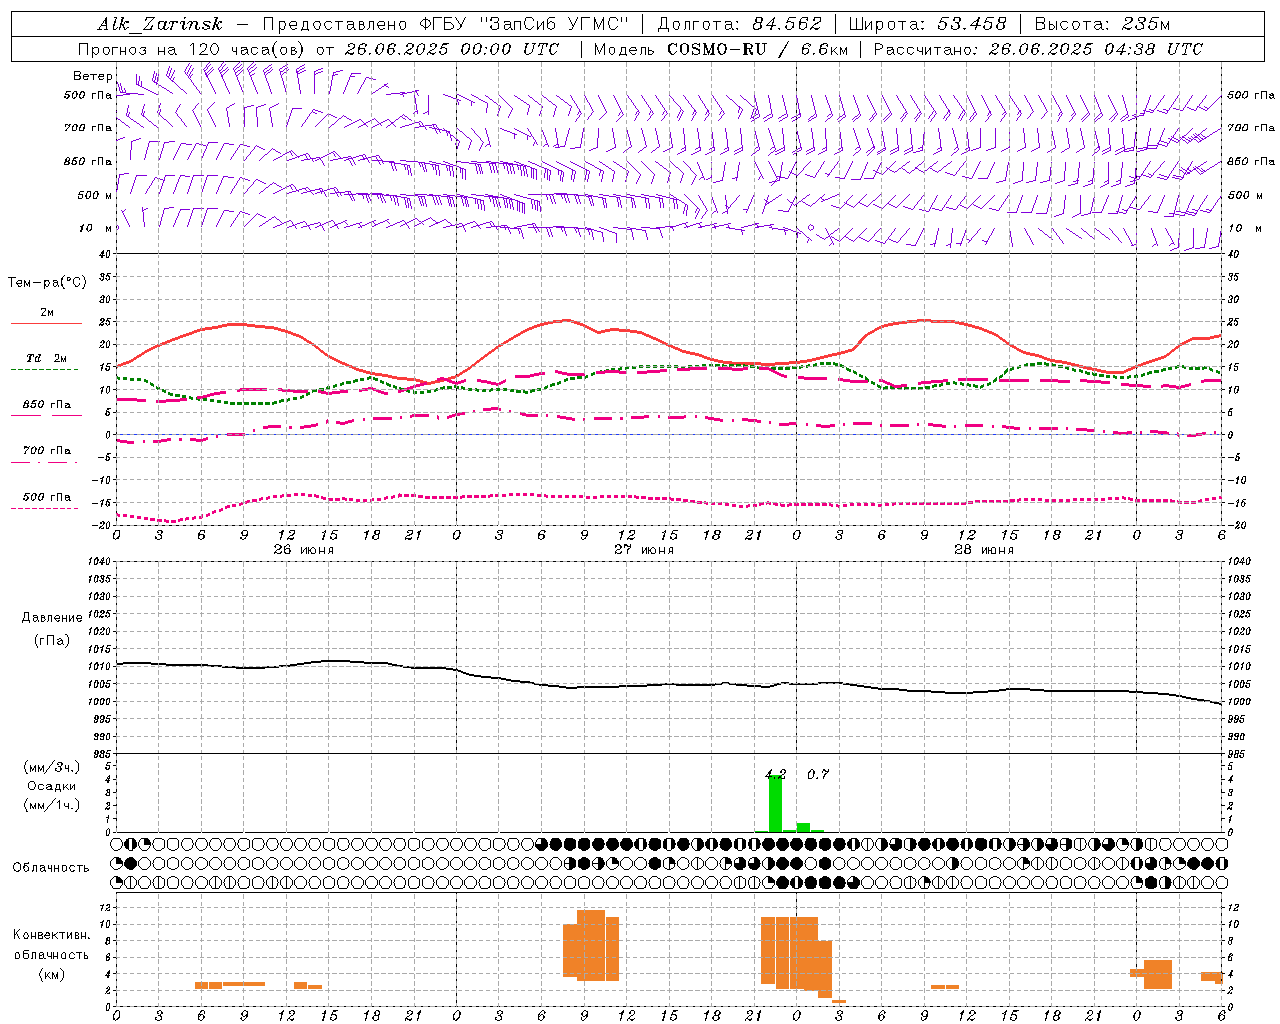This screenshot has width=1280, height=1024.
Task: Select the forecast range text Прогноз на 120 часа(ов)
Action: point(191,49)
